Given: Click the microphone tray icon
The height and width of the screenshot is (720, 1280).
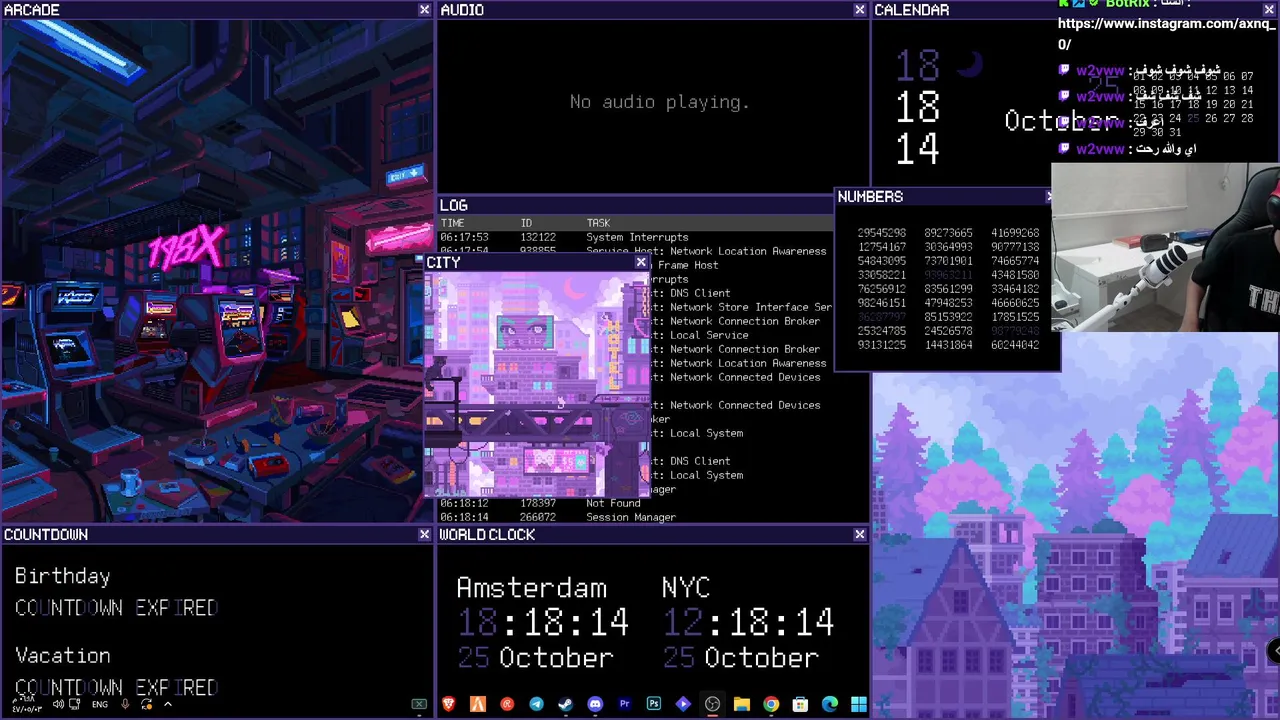Looking at the screenshot, I should (x=125, y=704).
